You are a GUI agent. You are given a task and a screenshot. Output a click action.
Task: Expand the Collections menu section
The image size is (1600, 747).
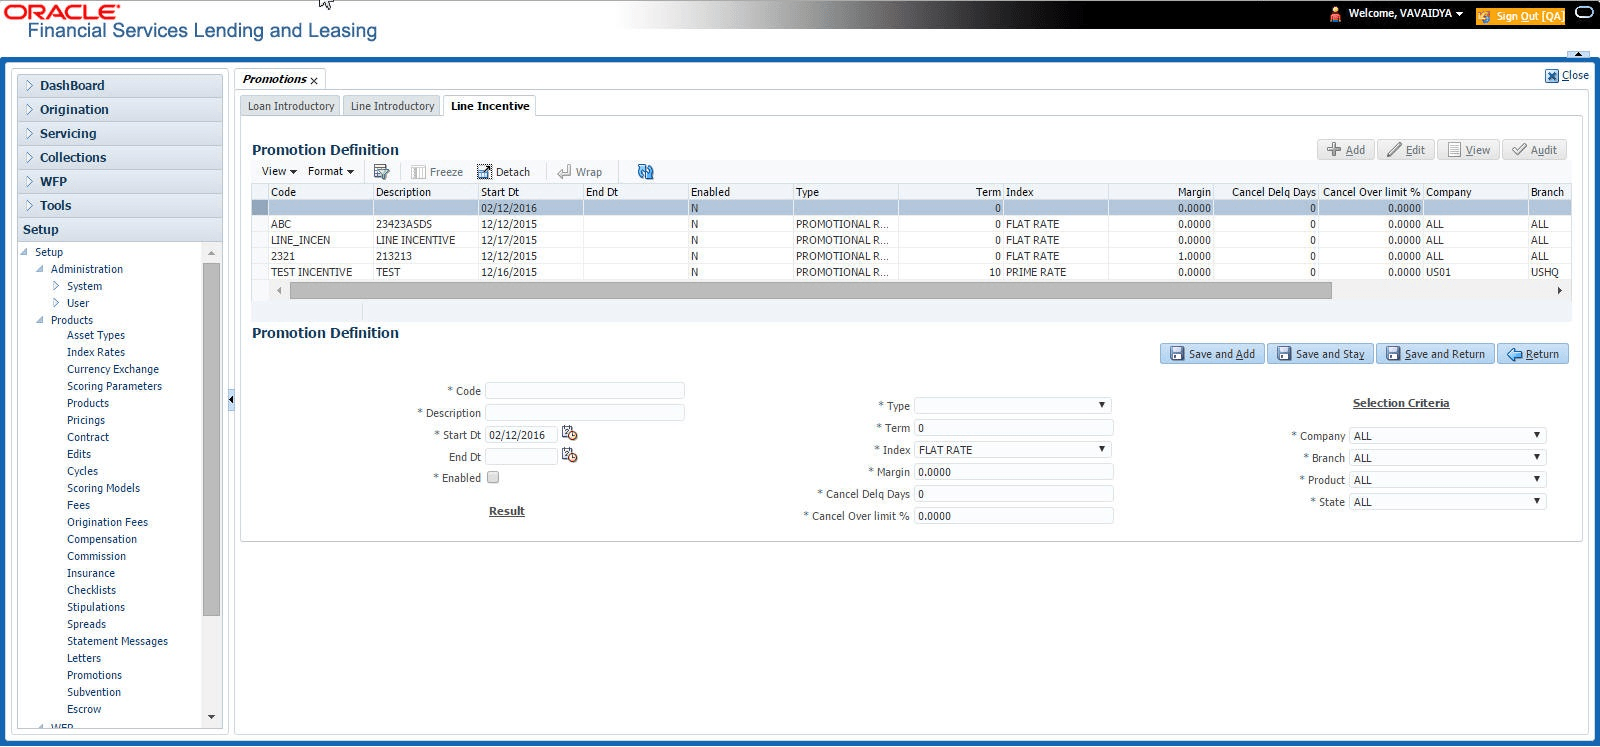coord(30,158)
